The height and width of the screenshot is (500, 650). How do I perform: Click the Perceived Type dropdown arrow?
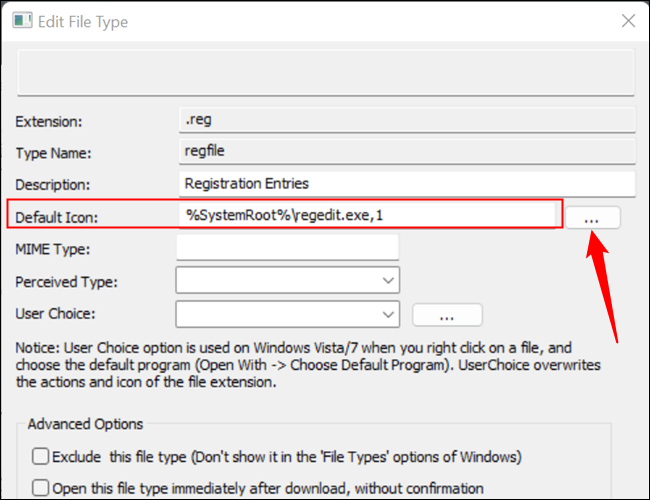pyautogui.click(x=388, y=281)
